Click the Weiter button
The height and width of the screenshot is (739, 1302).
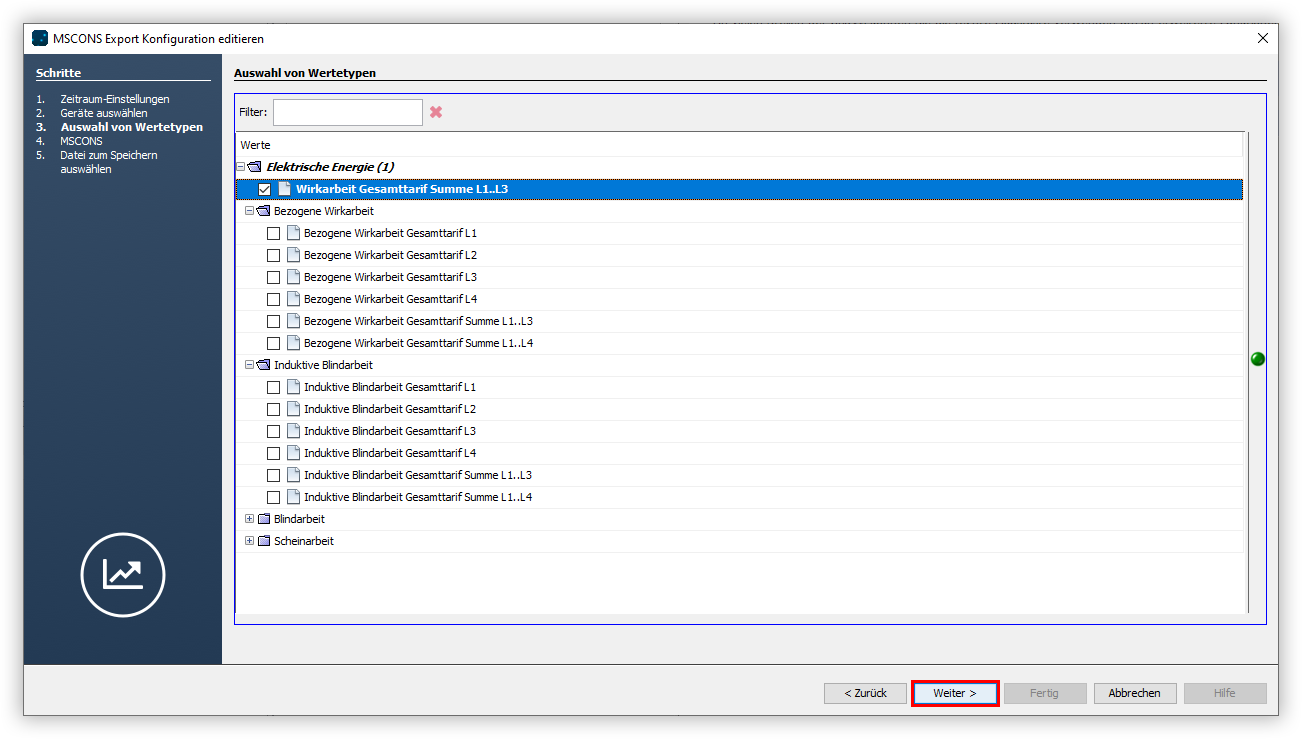(954, 692)
